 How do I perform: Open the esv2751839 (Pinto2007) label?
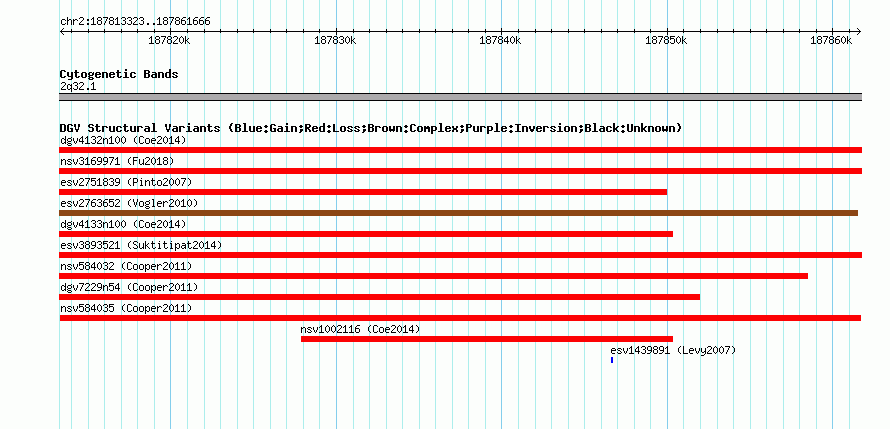click(x=126, y=182)
